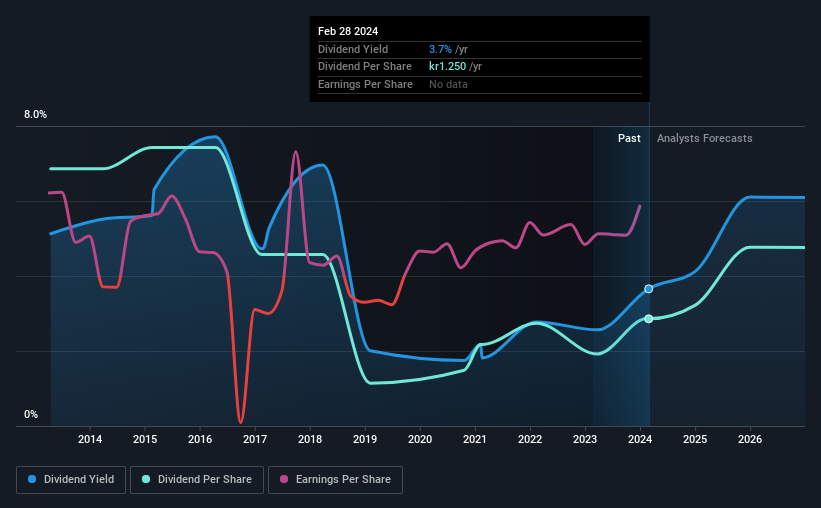821x508 pixels.
Task: Select the 2018 x-axis label
Action: (310, 439)
